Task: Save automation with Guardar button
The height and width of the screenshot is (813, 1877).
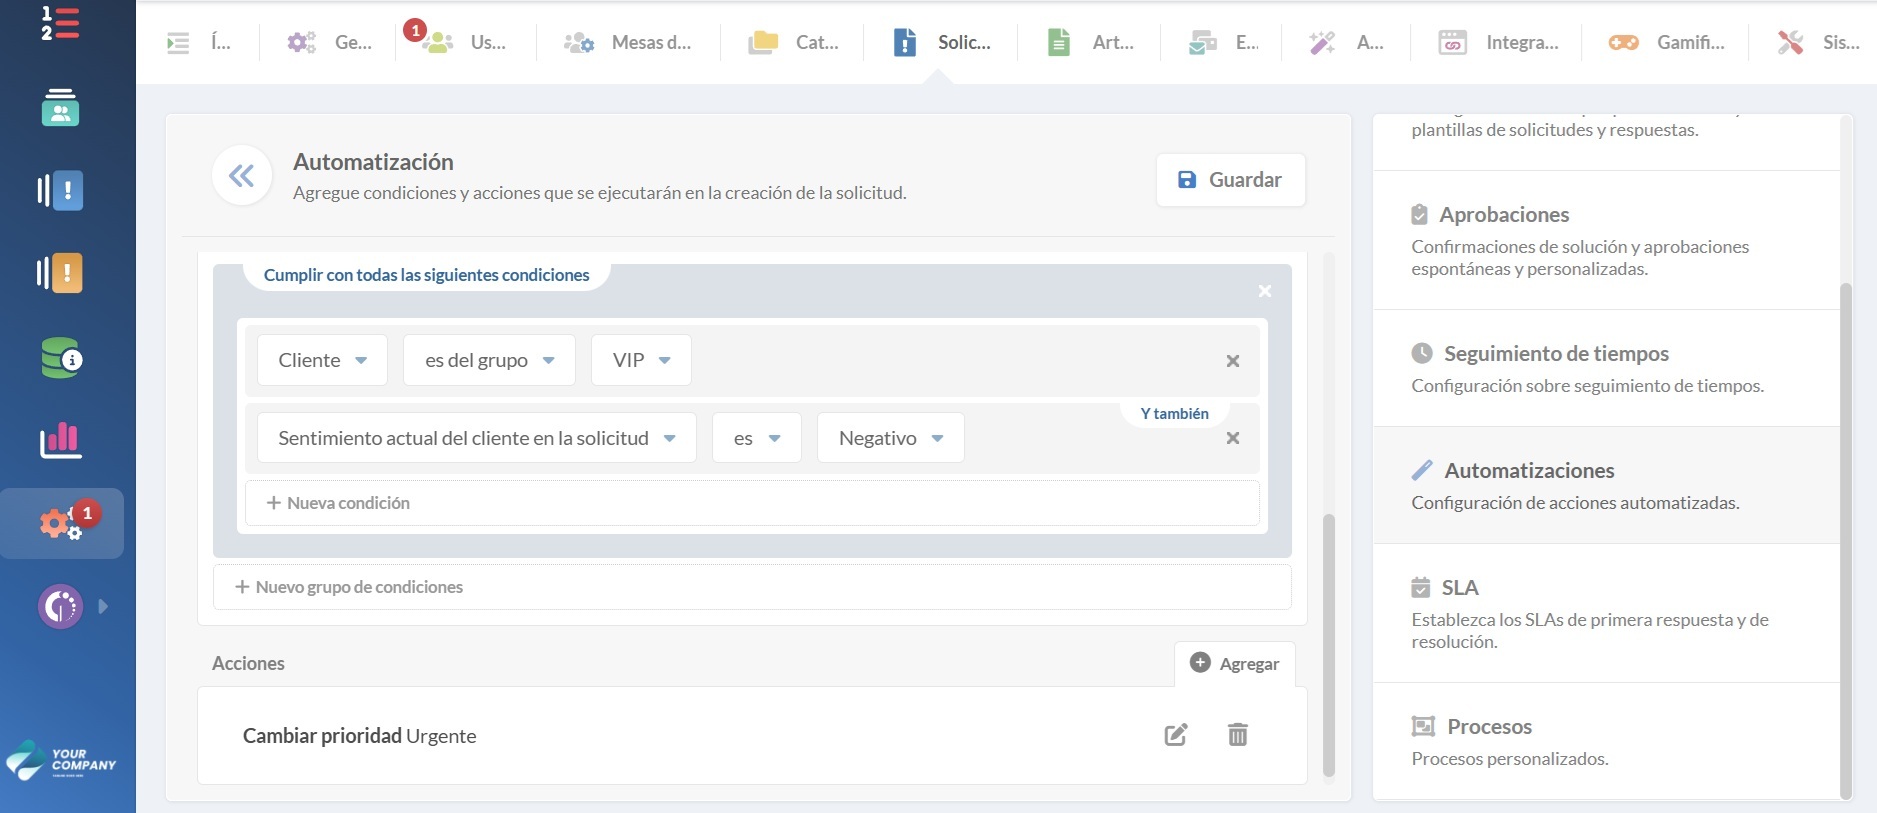Action: point(1230,180)
